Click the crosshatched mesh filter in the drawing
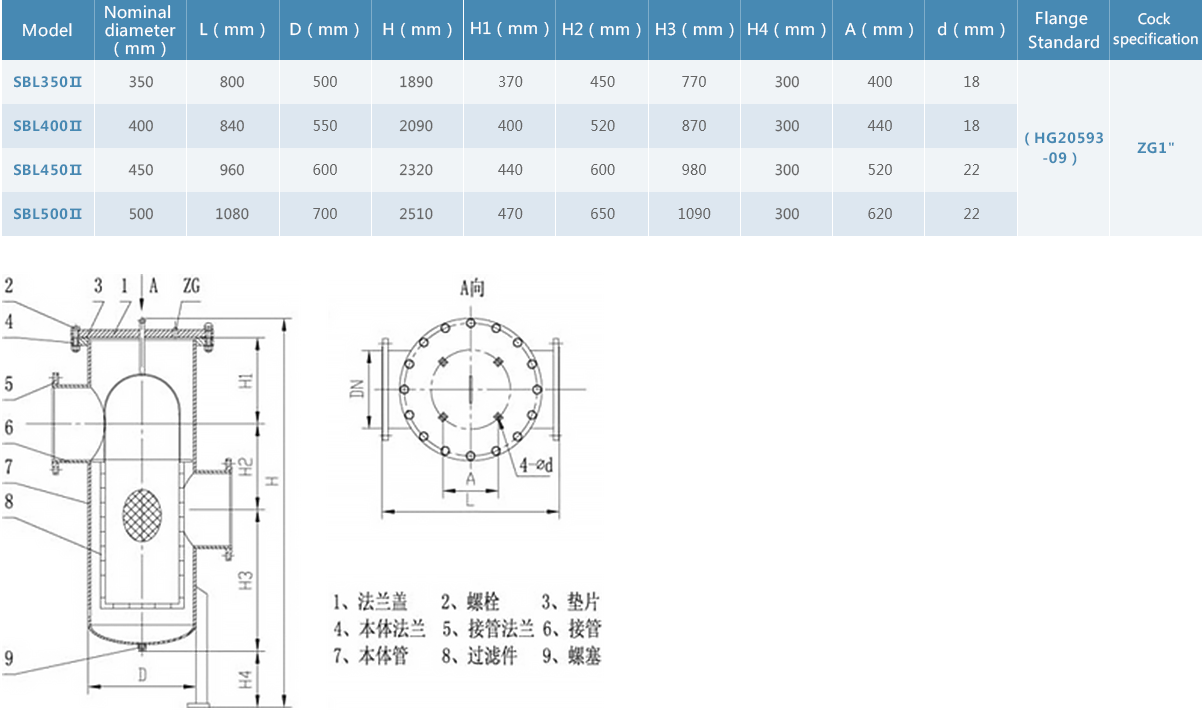Image resolution: width=1202 pixels, height=710 pixels. tap(142, 514)
